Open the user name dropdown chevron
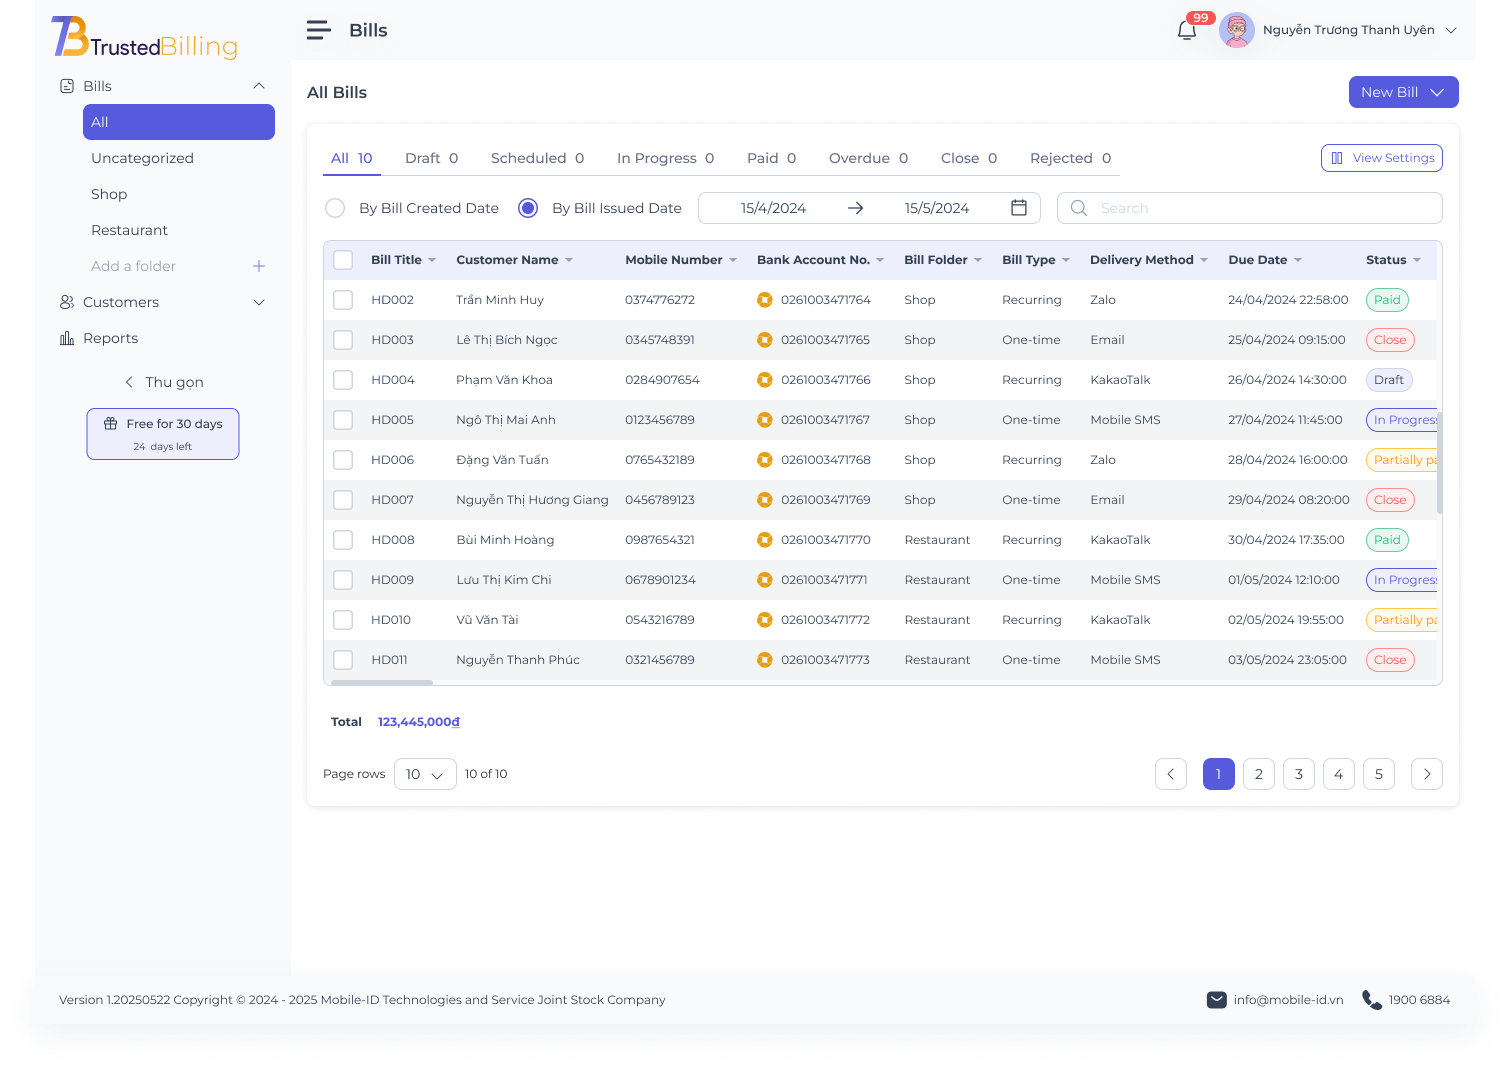1510x1069 pixels. point(1451,30)
